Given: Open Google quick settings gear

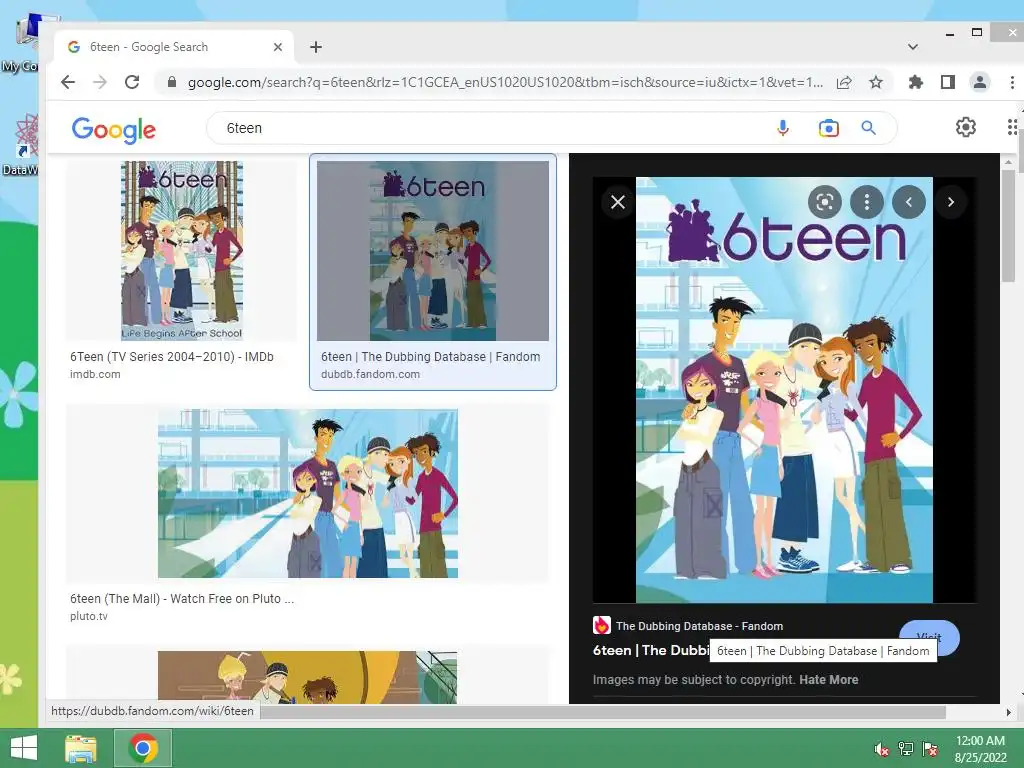Looking at the screenshot, I should (965, 127).
